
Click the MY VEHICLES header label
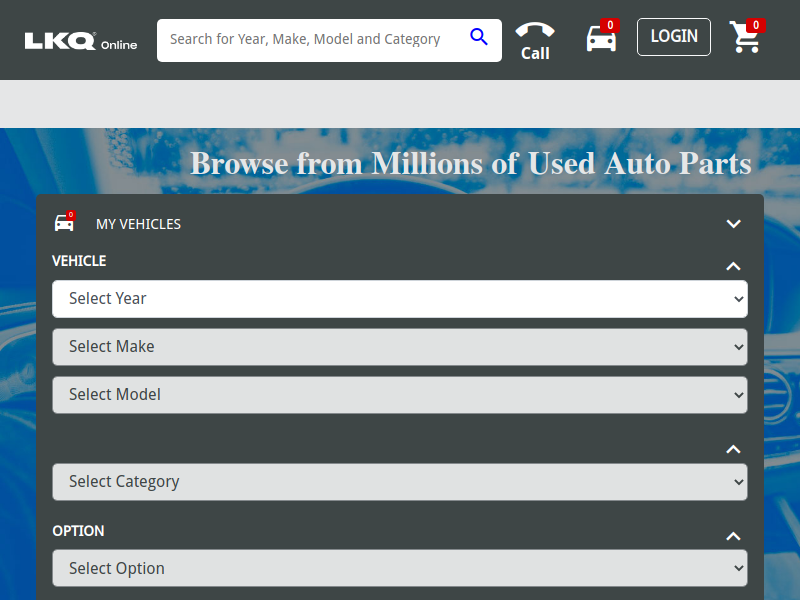(x=138, y=224)
